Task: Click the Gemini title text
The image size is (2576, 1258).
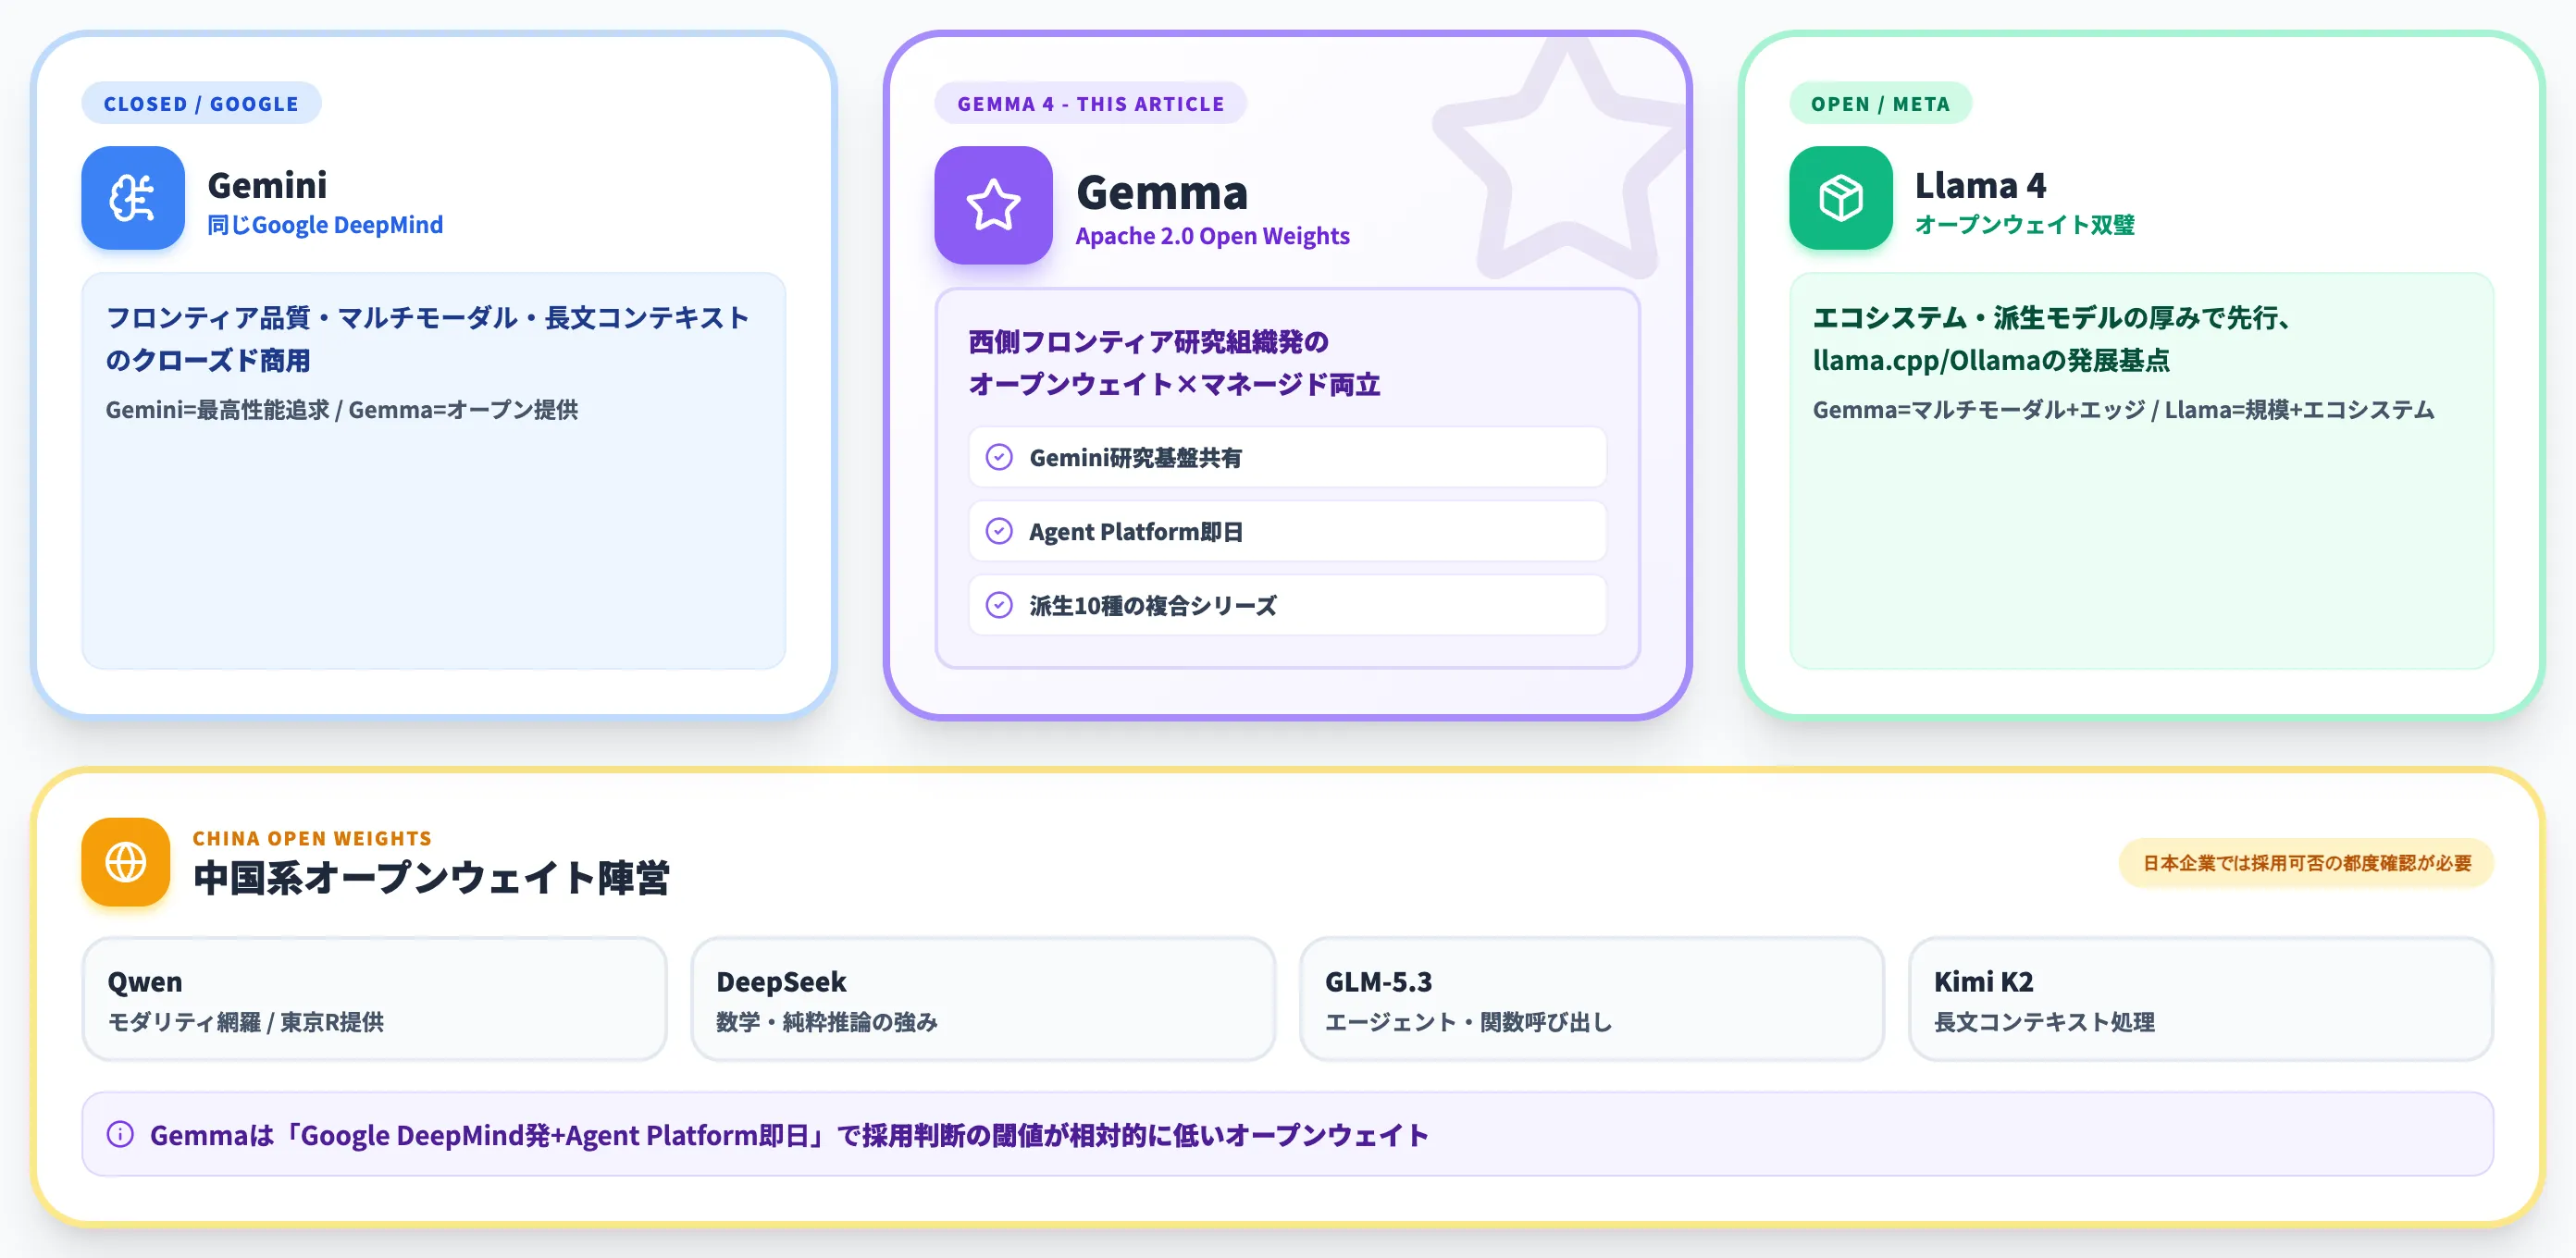Action: [267, 185]
